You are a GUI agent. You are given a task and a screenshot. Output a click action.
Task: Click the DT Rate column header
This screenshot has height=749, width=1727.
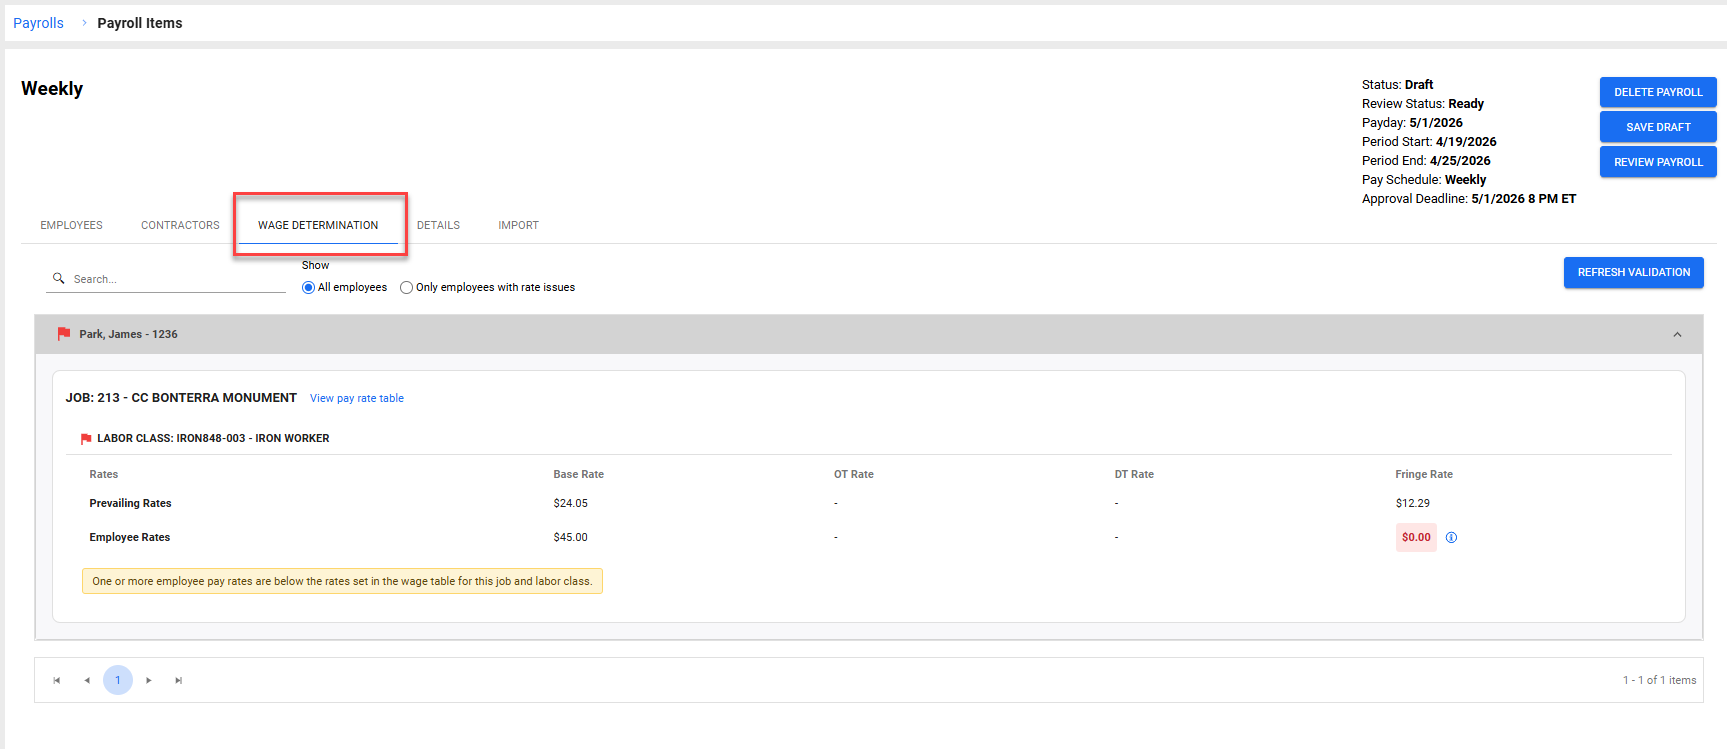coord(1134,474)
